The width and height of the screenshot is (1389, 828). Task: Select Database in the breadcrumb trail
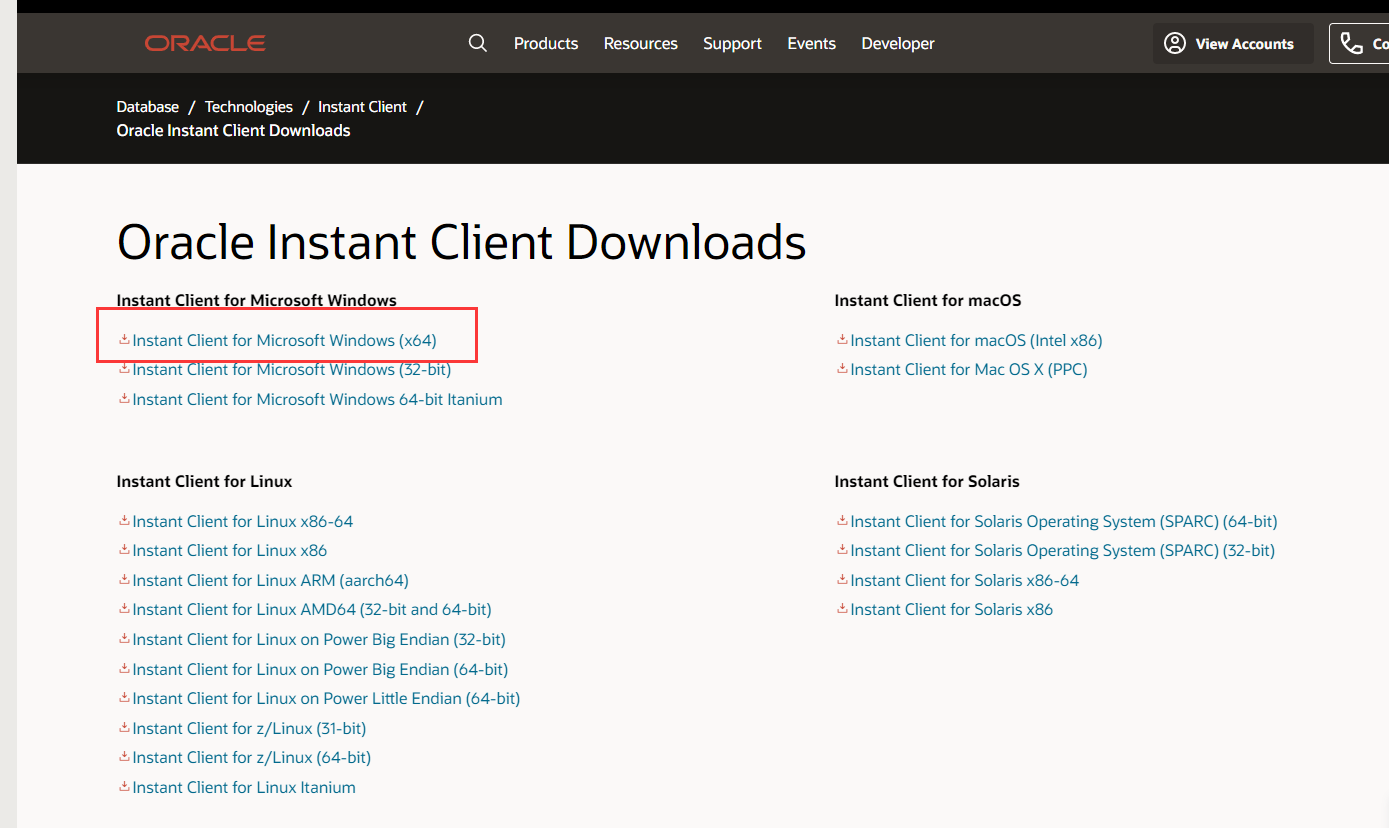pos(147,106)
